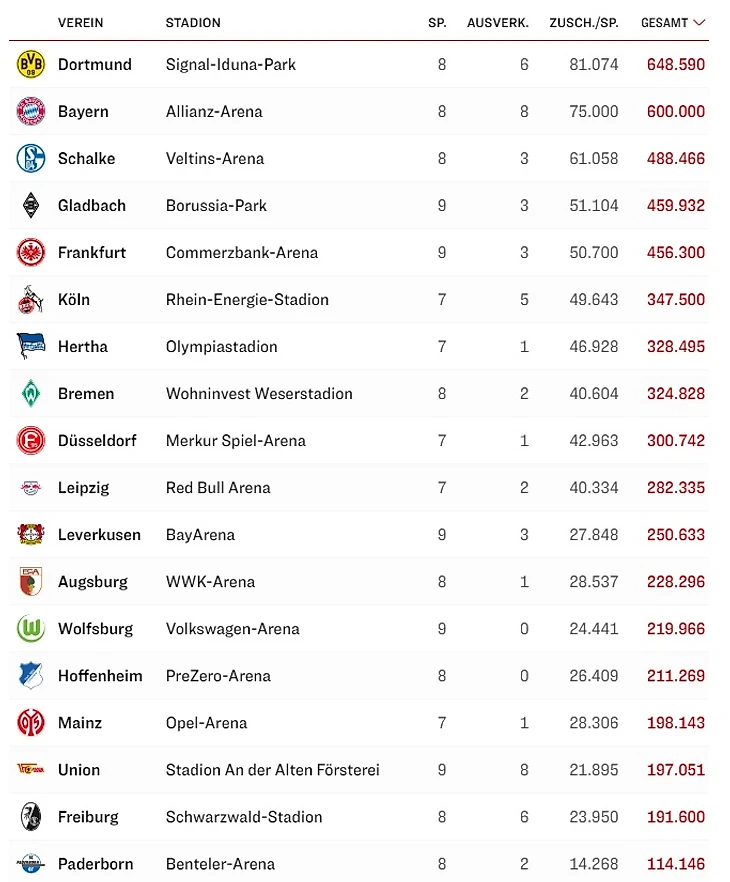Click the SC Freiburg club logo
This screenshot has width=730, height=882.
tap(31, 817)
